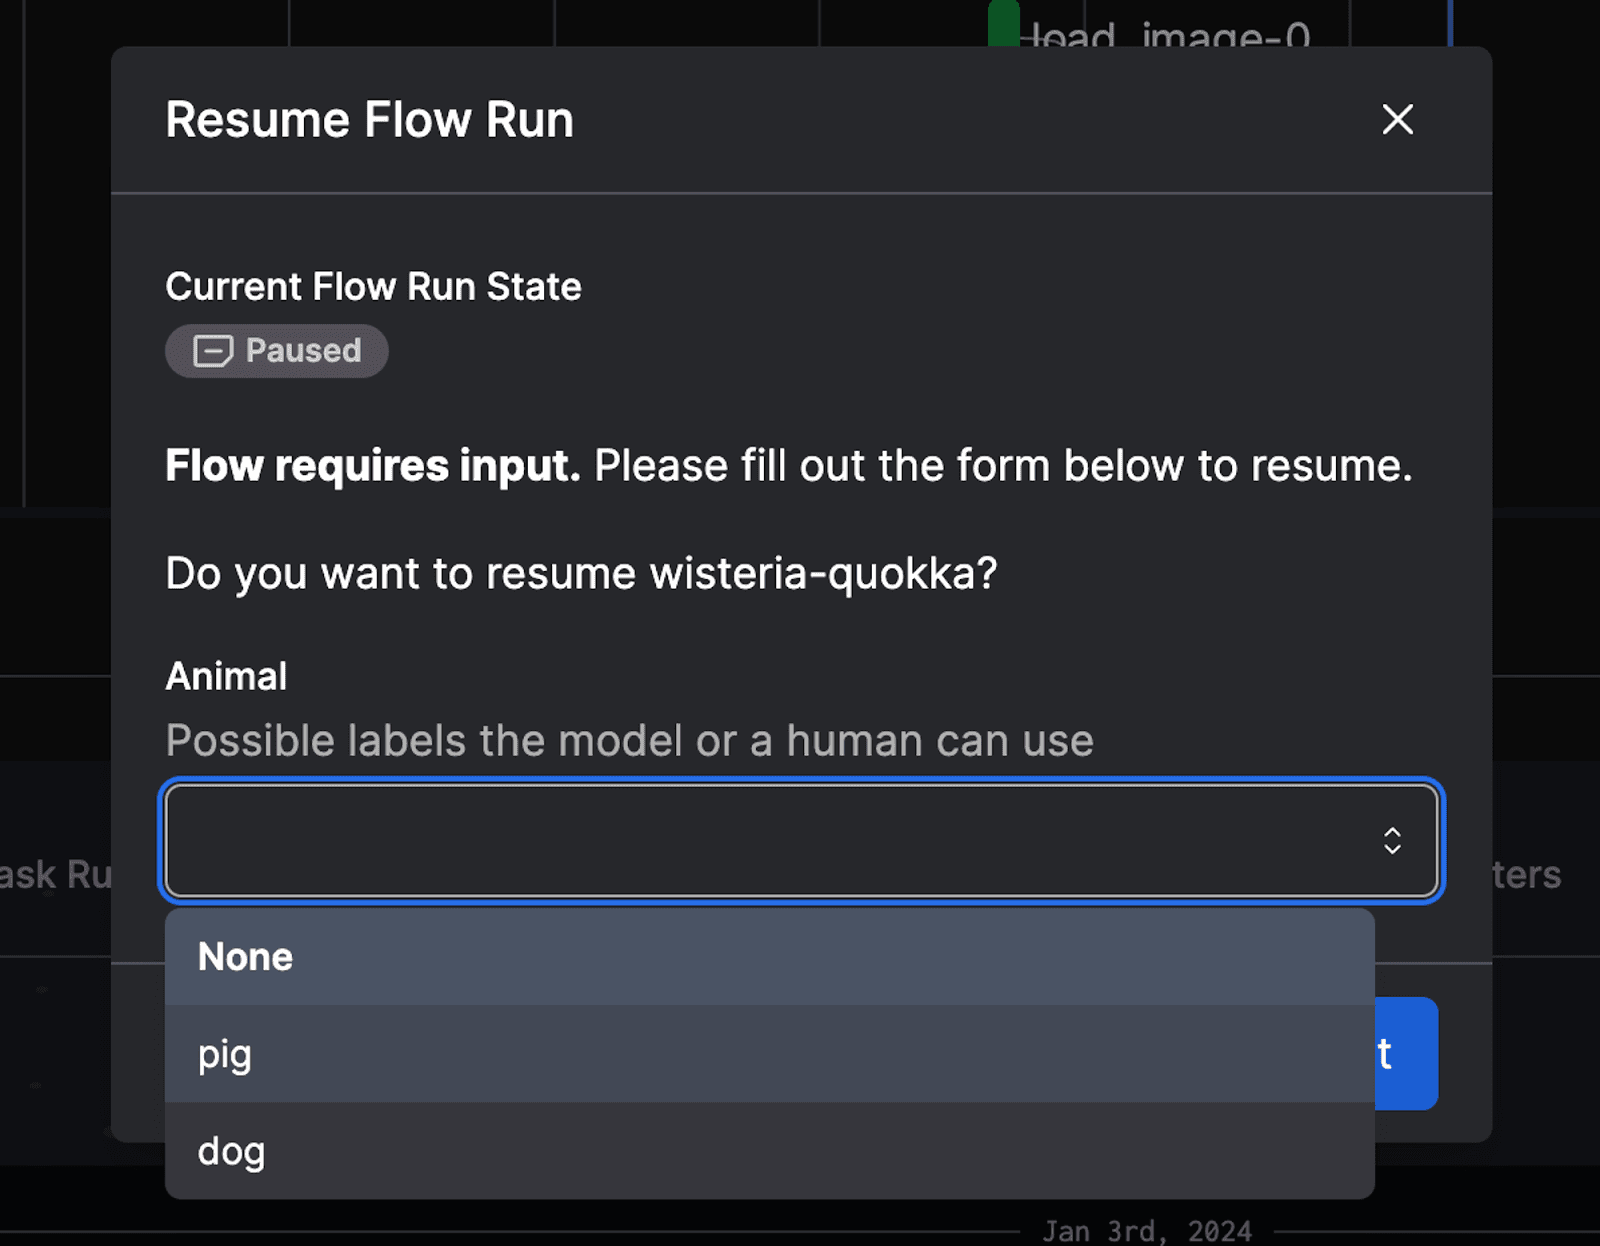This screenshot has height=1246, width=1600.
Task: Click the 'Possible labels the model' description
Action: coord(629,741)
